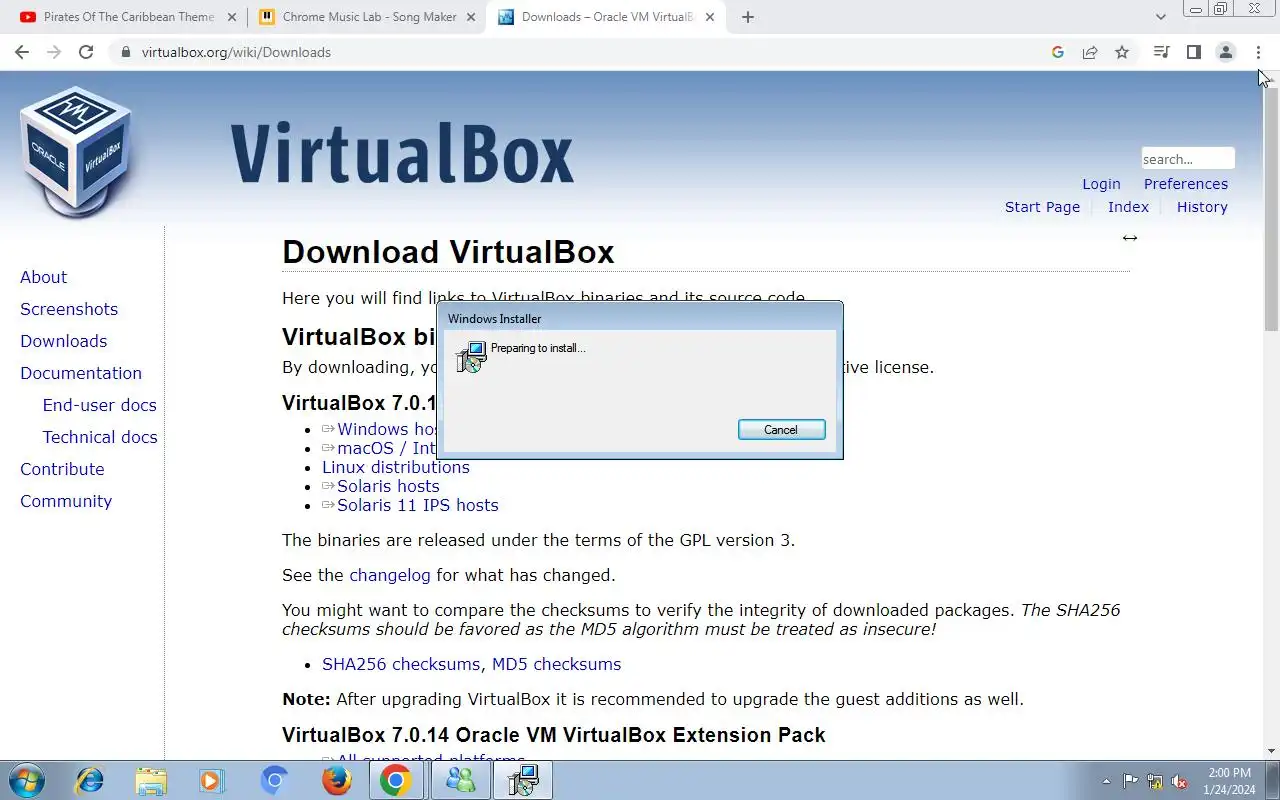This screenshot has width=1280, height=800.
Task: Open Solaris 11 IPS hosts link
Action: 417,505
